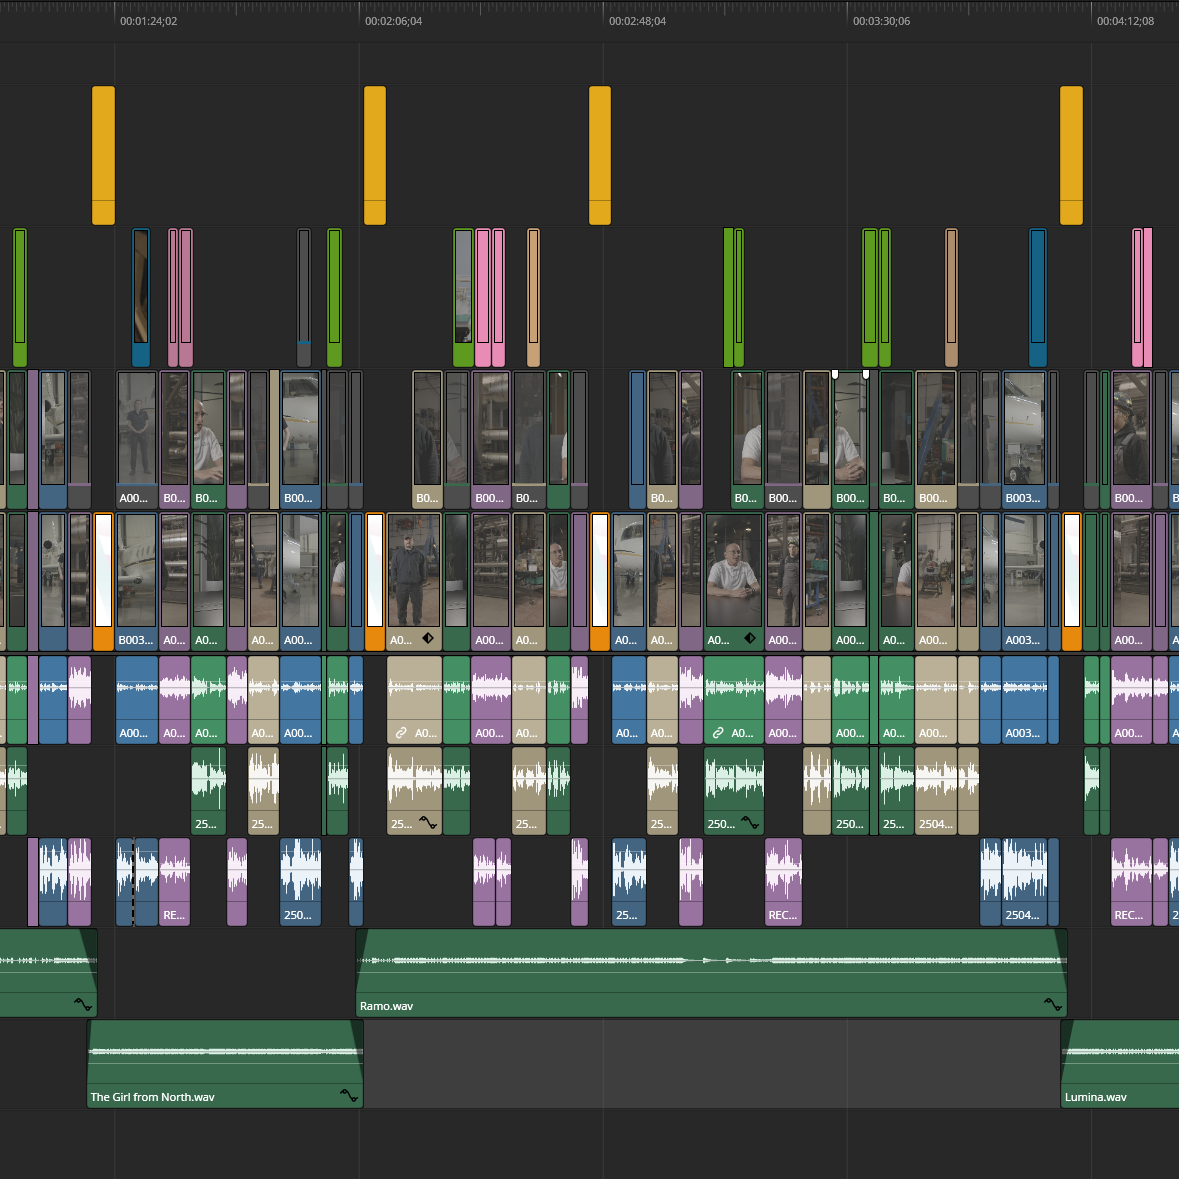Select the blue B003... airplane video clip
Image resolution: width=1179 pixels, height=1179 pixels.
tap(1023, 438)
